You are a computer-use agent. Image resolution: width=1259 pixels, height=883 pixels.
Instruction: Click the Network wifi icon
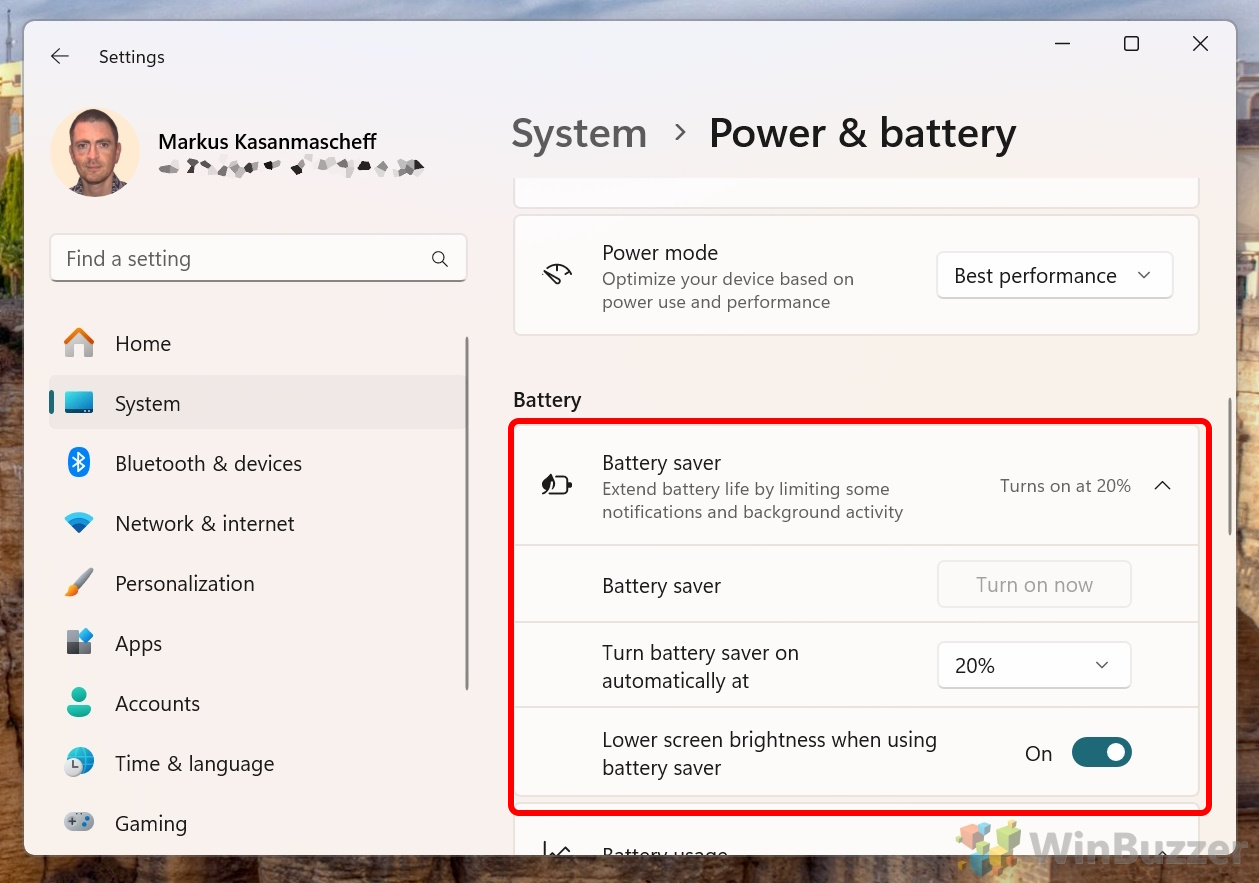click(79, 523)
